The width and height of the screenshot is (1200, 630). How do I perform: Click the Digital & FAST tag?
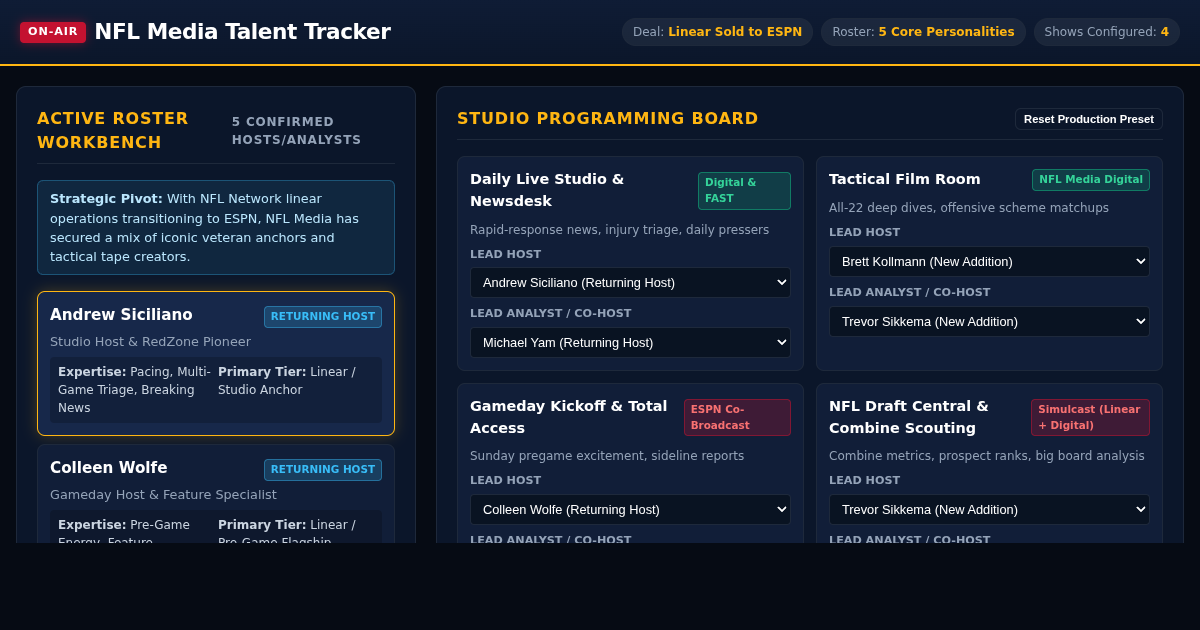[x=744, y=191]
